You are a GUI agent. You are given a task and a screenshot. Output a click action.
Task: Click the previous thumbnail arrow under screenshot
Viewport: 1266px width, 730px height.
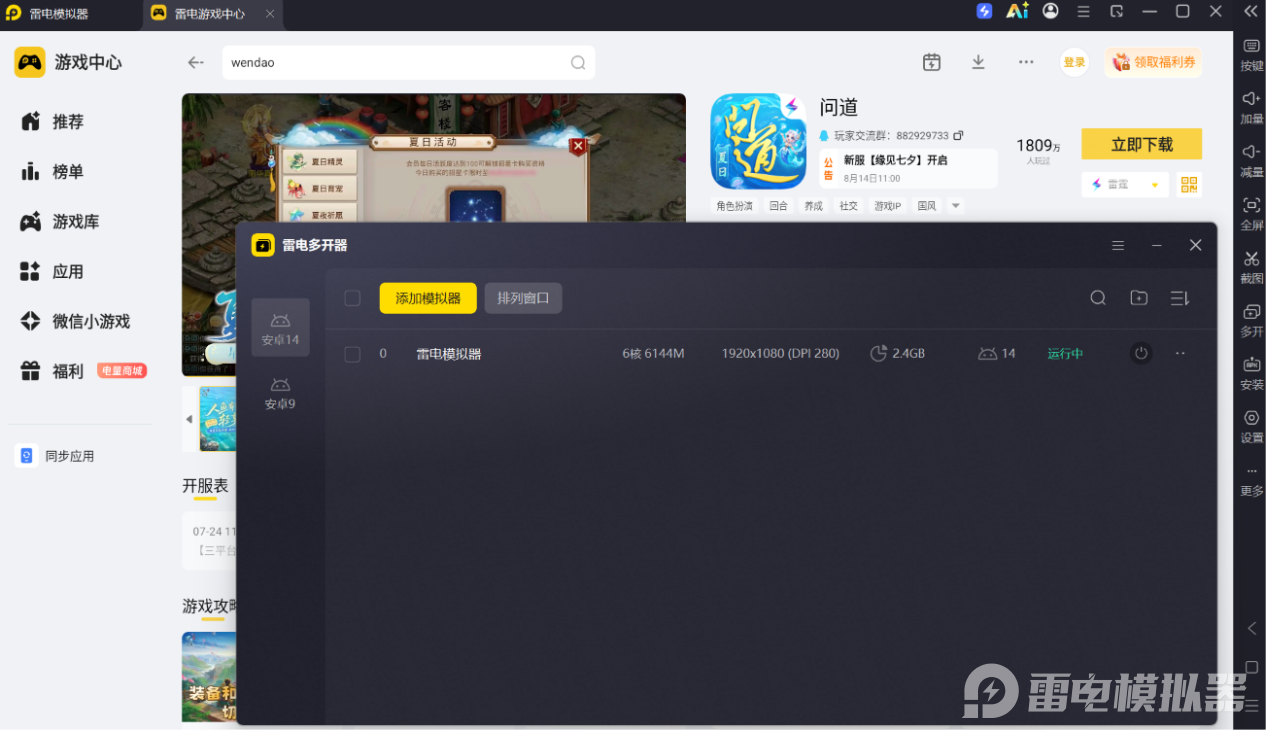(189, 419)
